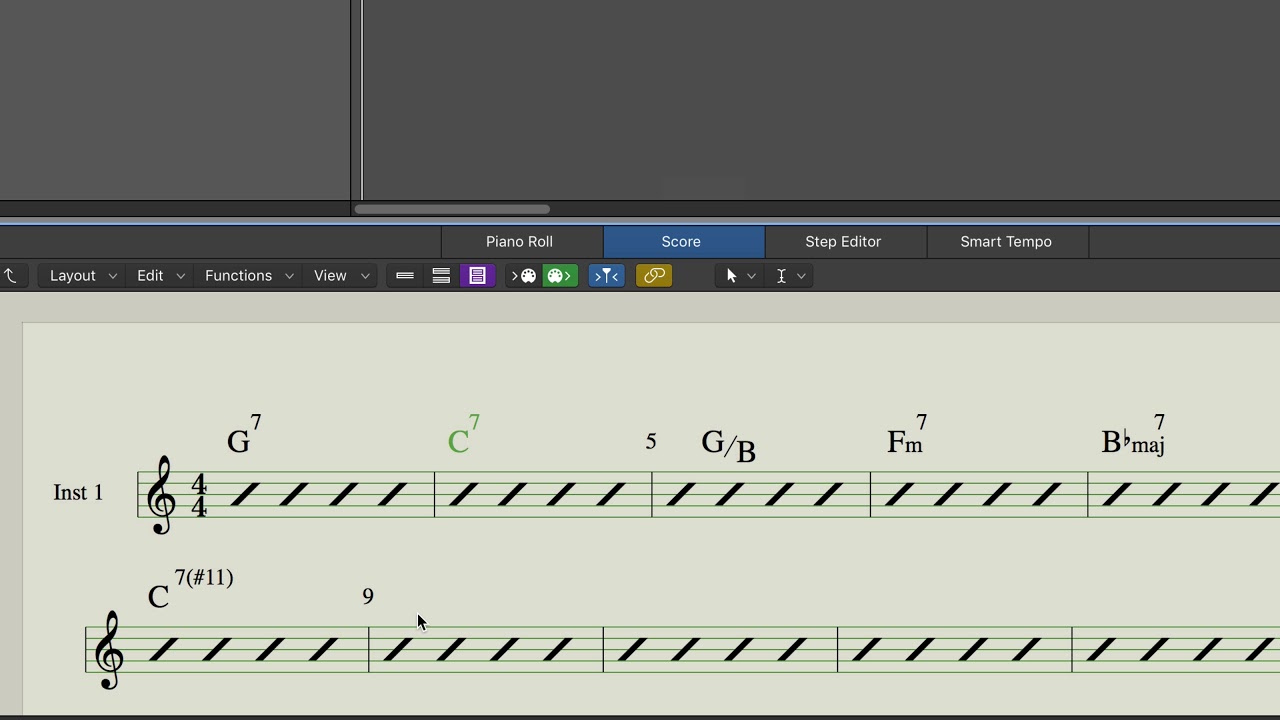Select the Fm7 chord symbol

click(x=907, y=435)
